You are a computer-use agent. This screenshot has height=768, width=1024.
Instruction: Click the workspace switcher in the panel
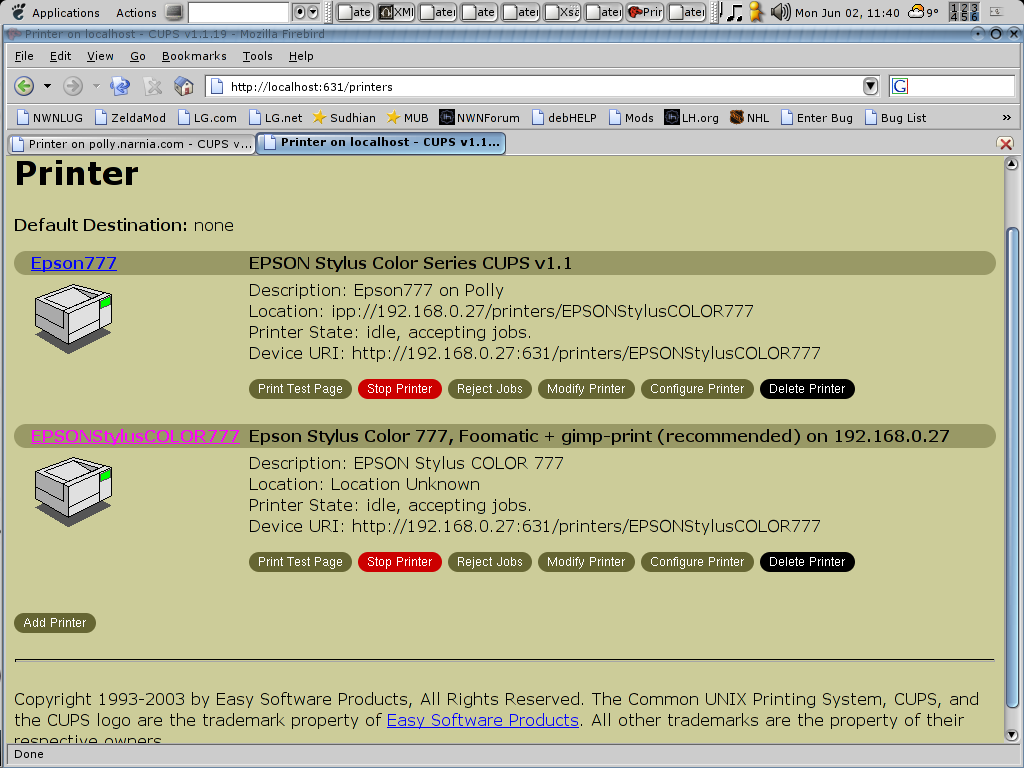pyautogui.click(x=964, y=12)
